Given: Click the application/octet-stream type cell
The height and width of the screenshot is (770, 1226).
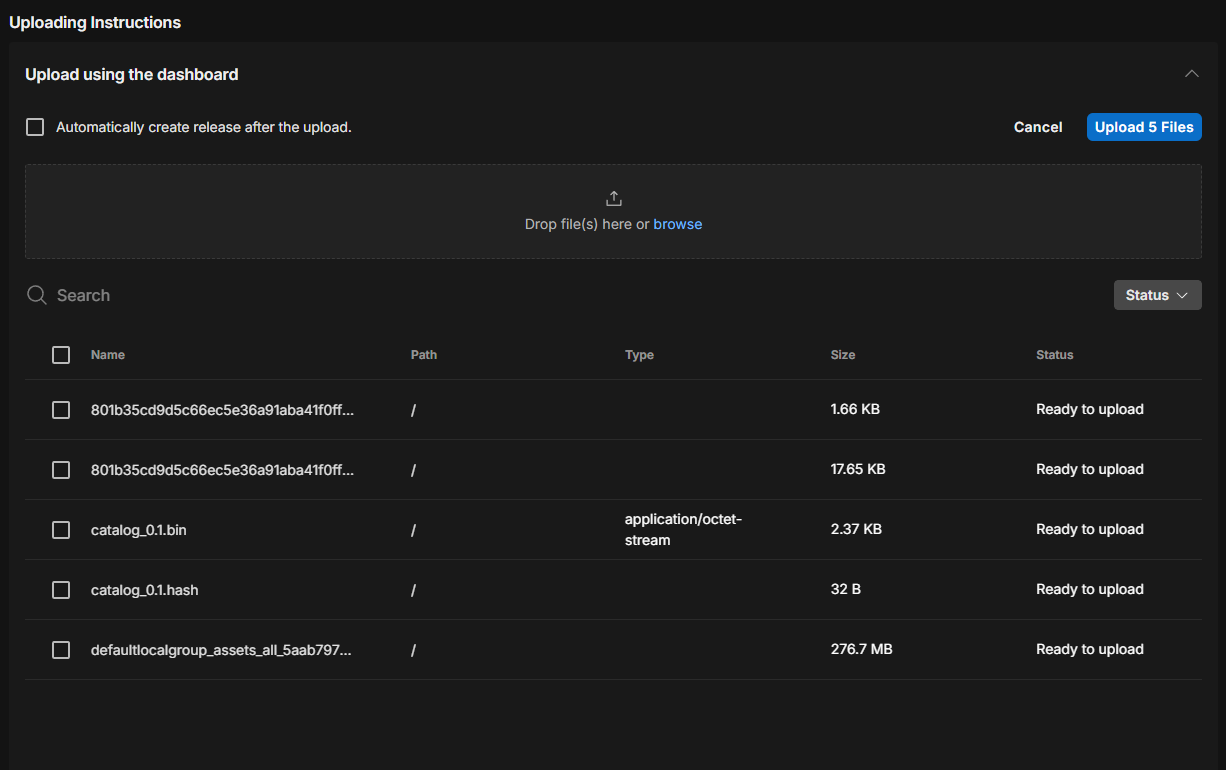Looking at the screenshot, I should coord(684,530).
